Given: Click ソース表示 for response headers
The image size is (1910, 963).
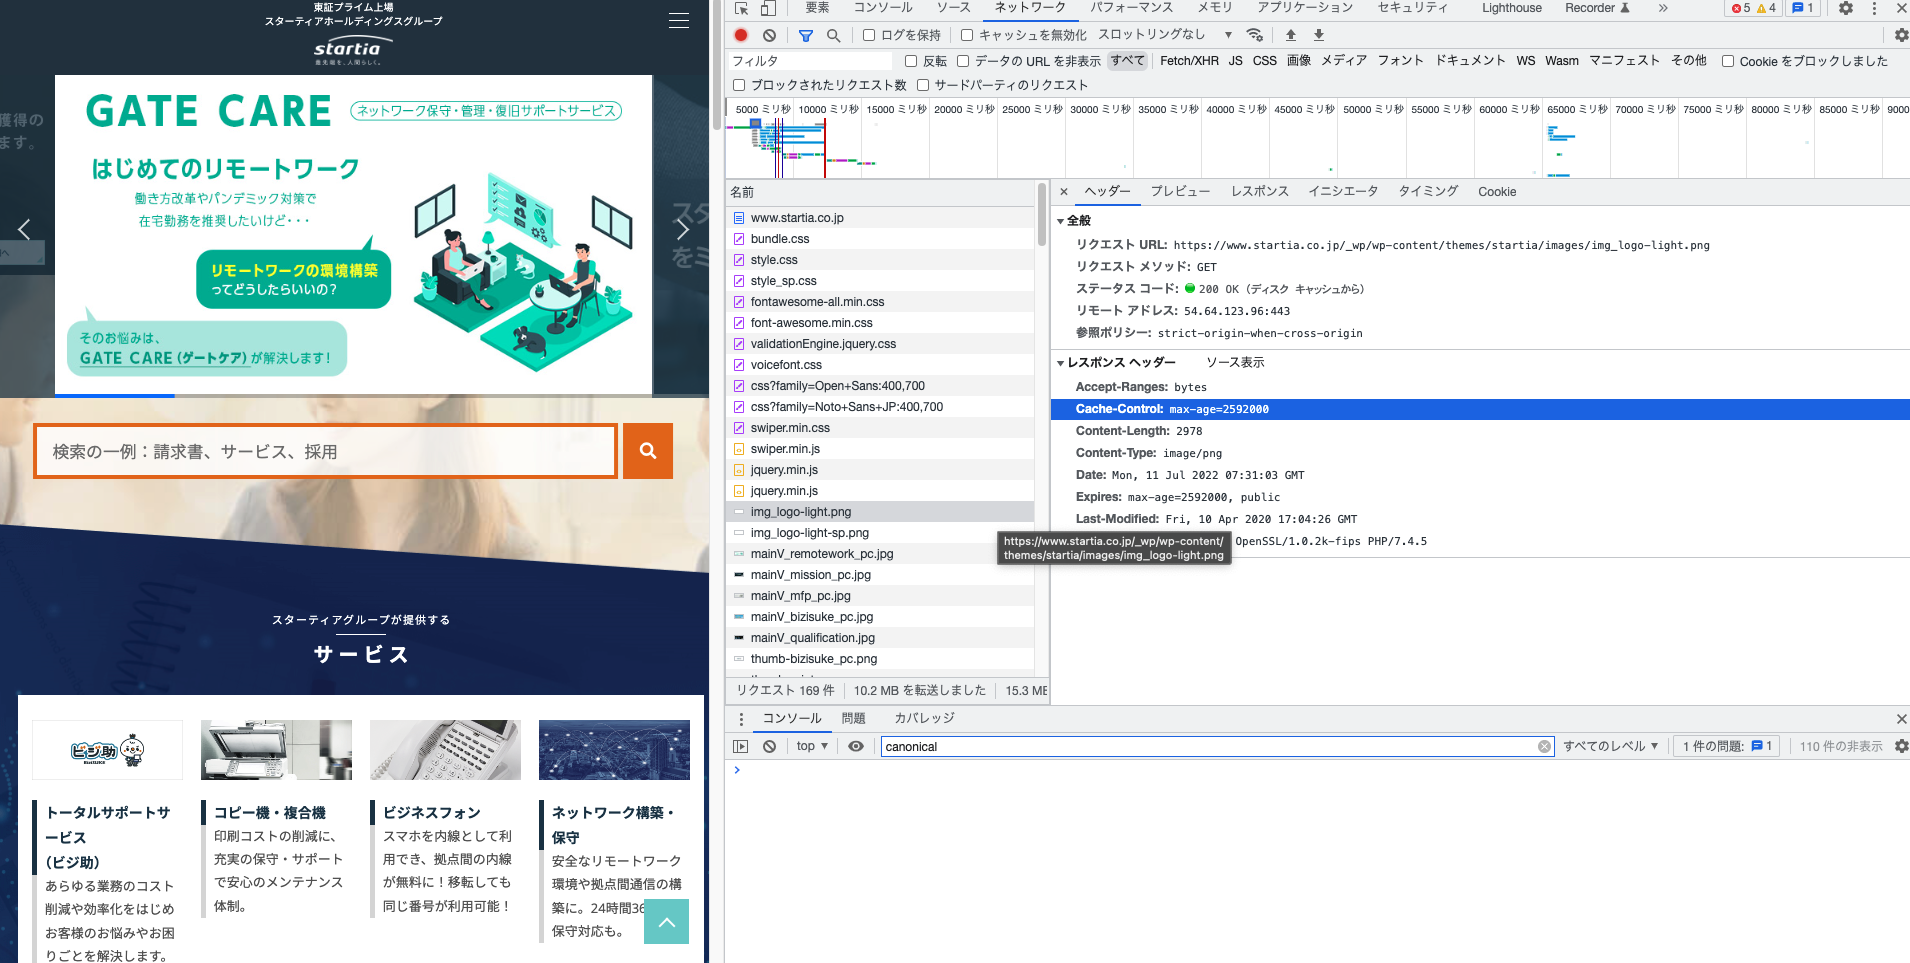Looking at the screenshot, I should [x=1235, y=362].
